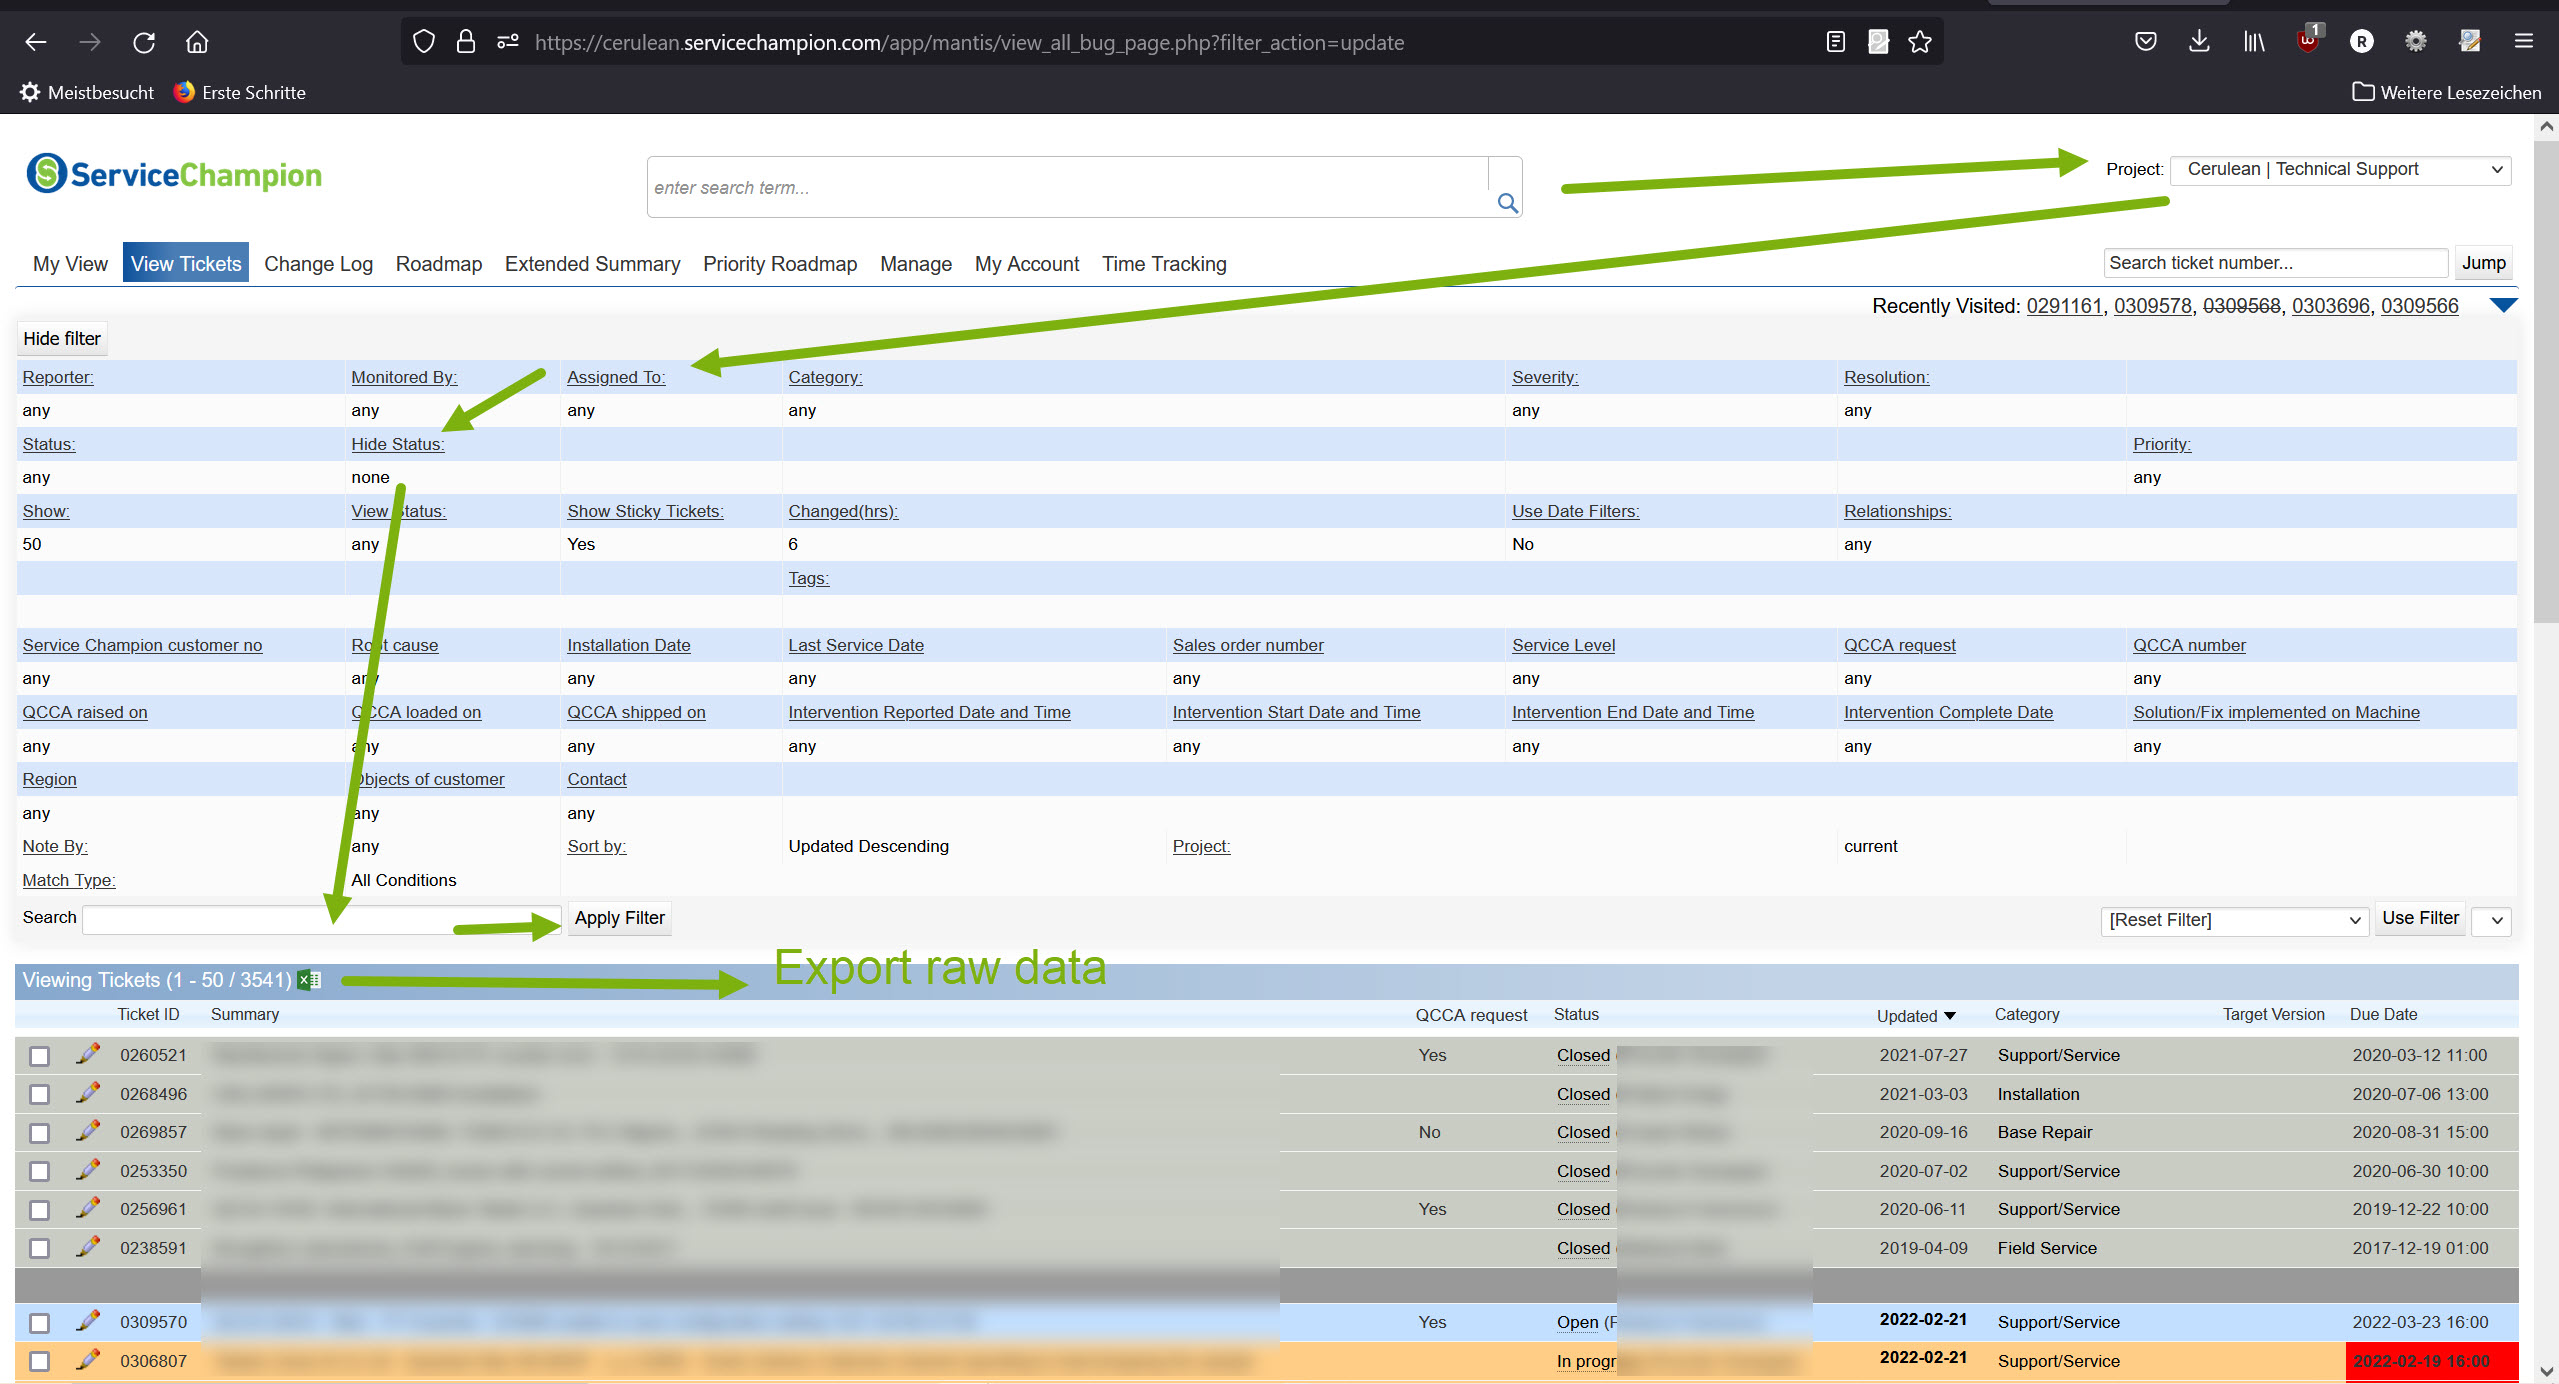Screen dimensions: 2559x1384
Task: Open the browser downloads icon
Action: click(x=2199, y=42)
